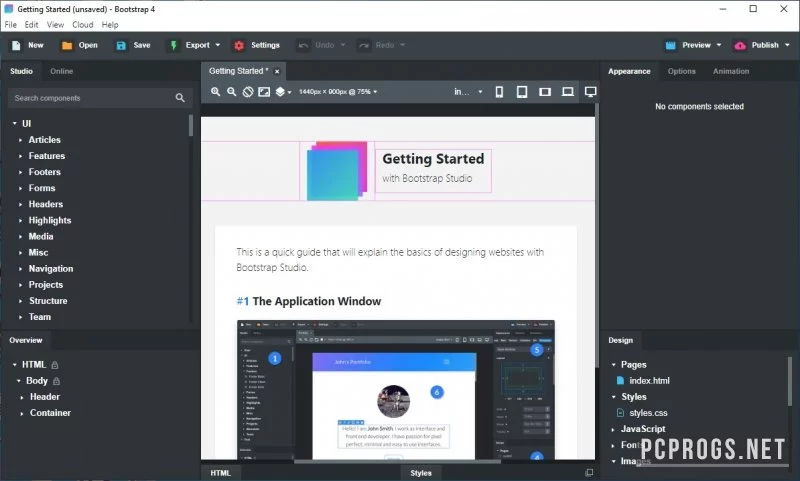Select the Team category

click(39, 317)
